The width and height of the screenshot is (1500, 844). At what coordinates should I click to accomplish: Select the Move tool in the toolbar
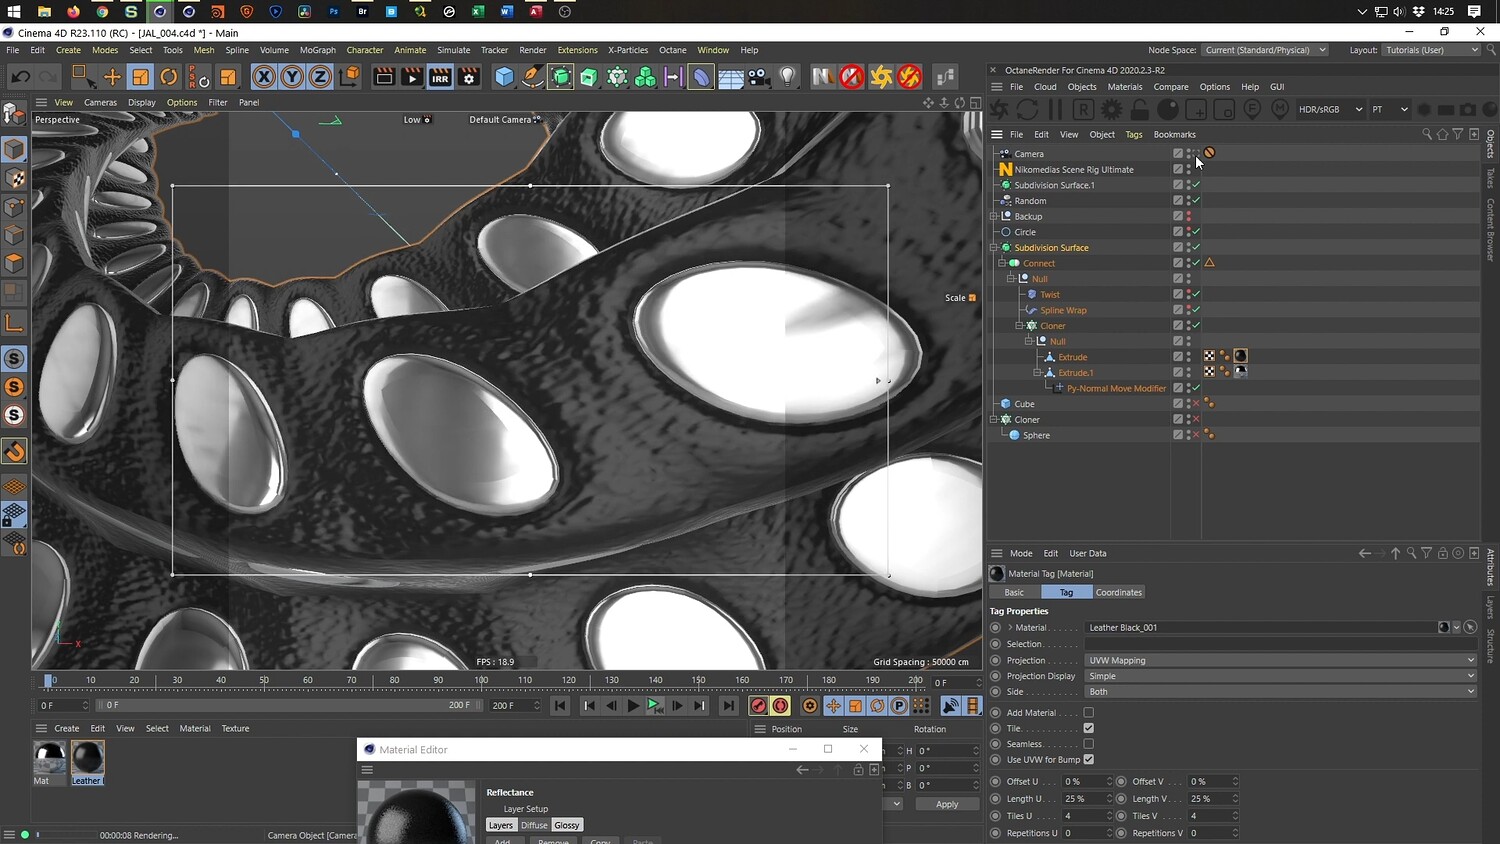112,77
